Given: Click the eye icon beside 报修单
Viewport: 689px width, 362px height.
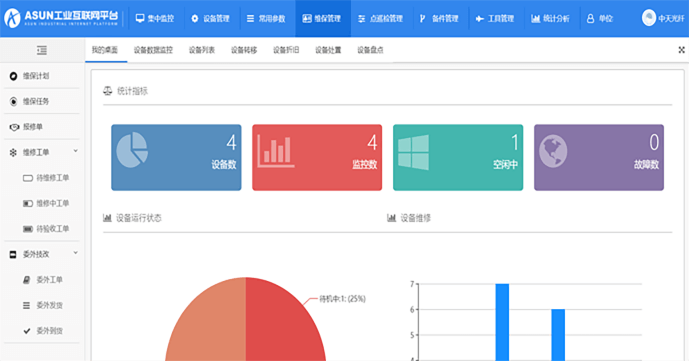Looking at the screenshot, I should pos(14,127).
